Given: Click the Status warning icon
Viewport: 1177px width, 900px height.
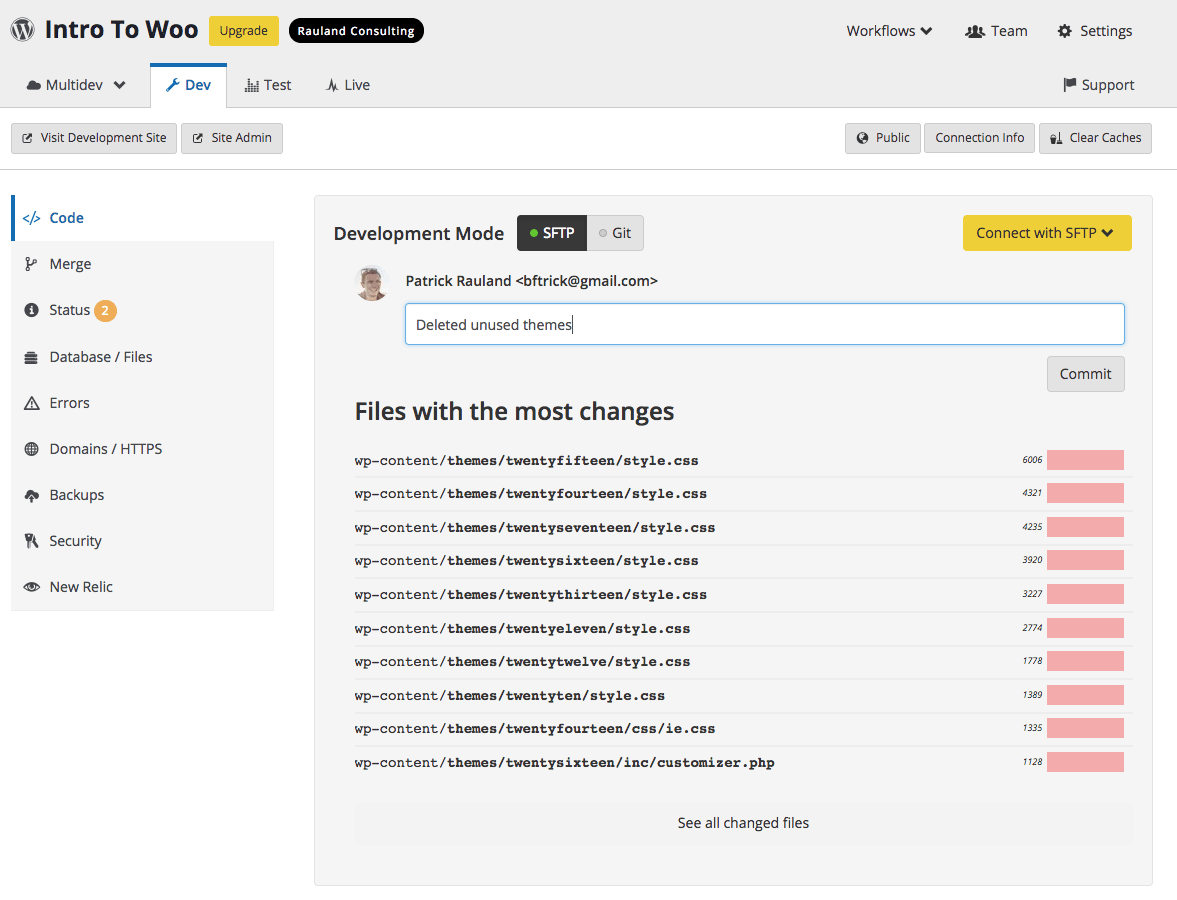Looking at the screenshot, I should click(31, 310).
